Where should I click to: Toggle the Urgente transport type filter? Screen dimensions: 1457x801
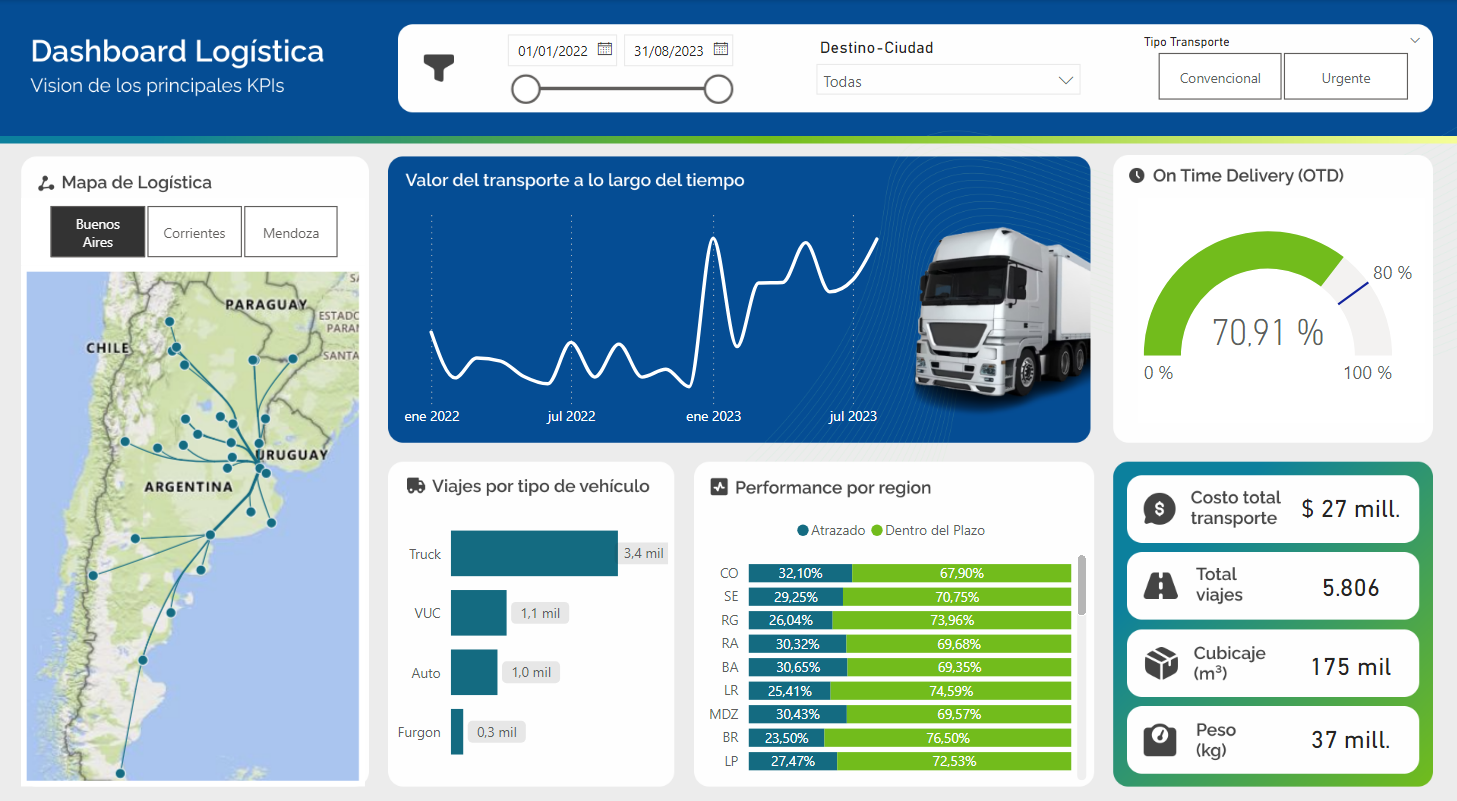pos(1345,78)
